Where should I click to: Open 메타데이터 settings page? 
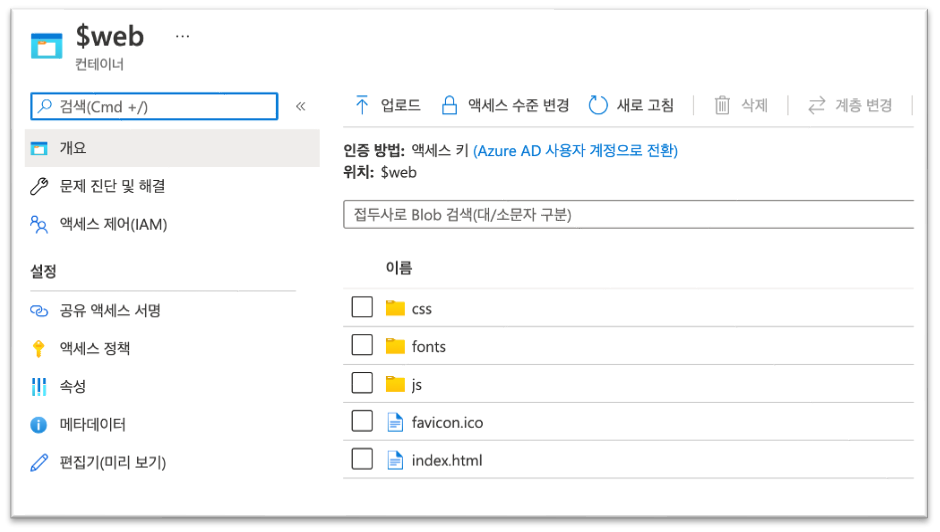(92, 425)
